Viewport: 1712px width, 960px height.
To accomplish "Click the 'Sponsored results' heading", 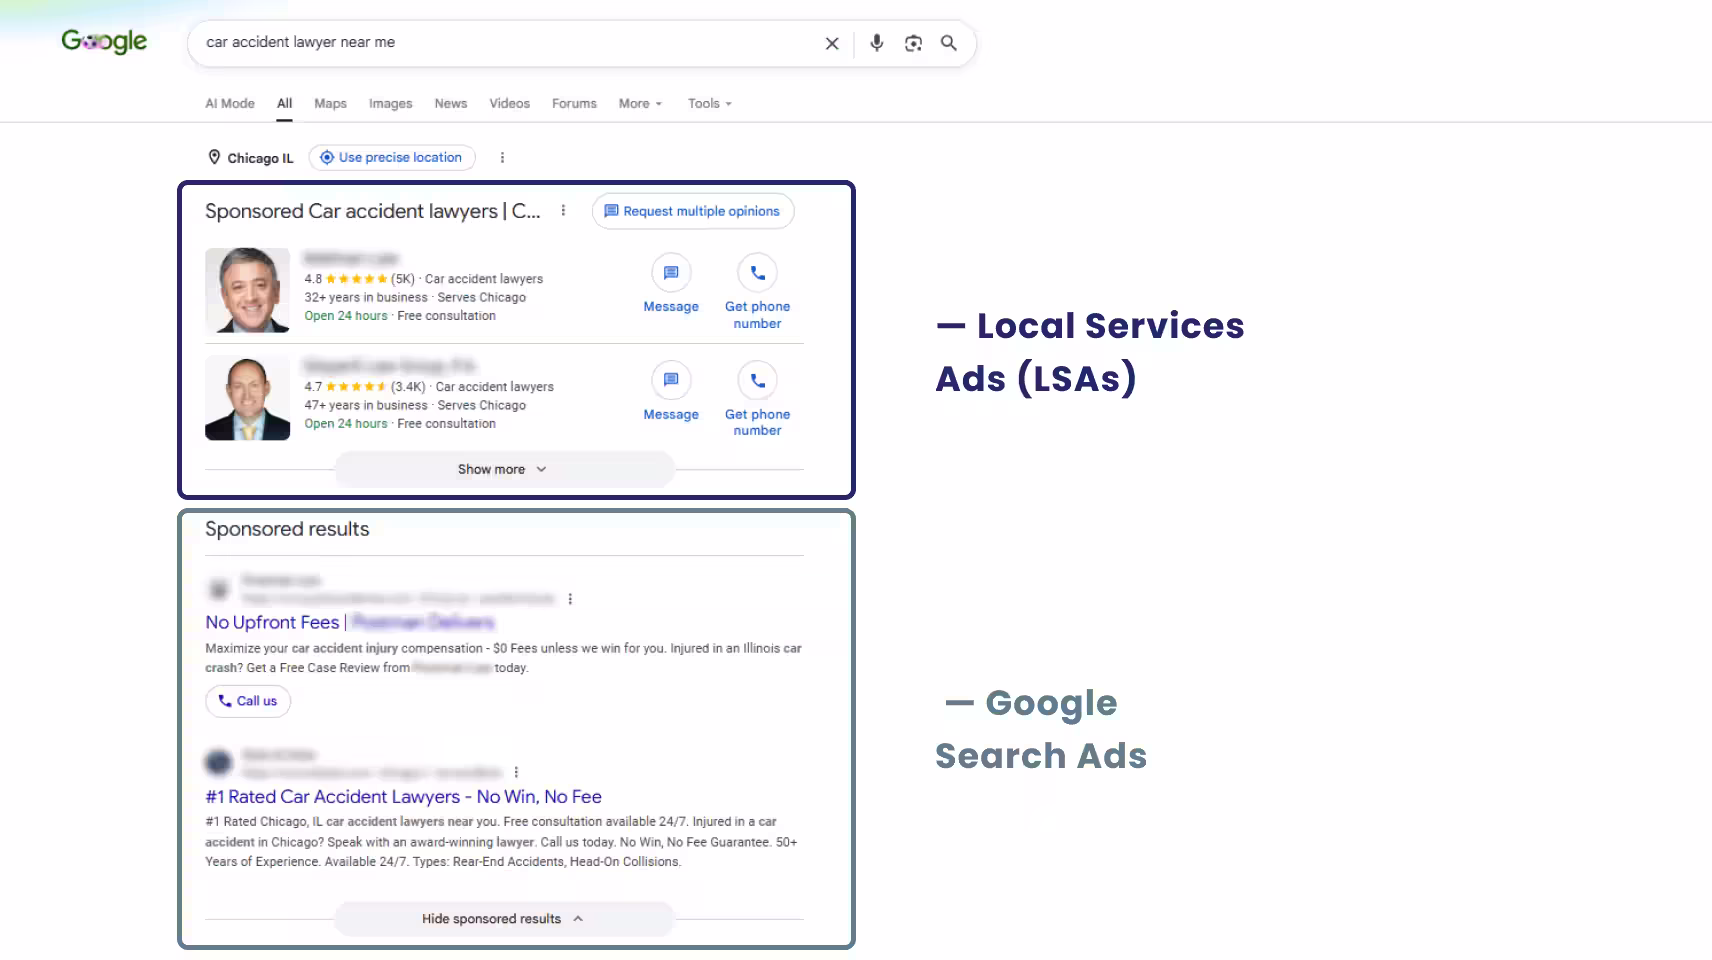I will click(x=287, y=529).
